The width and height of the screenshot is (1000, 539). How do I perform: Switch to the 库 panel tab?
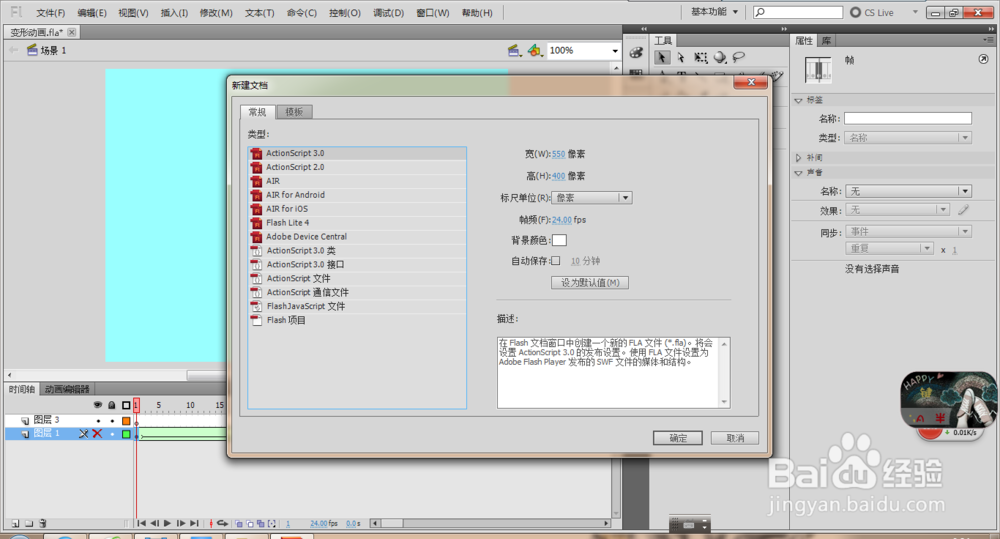click(826, 41)
